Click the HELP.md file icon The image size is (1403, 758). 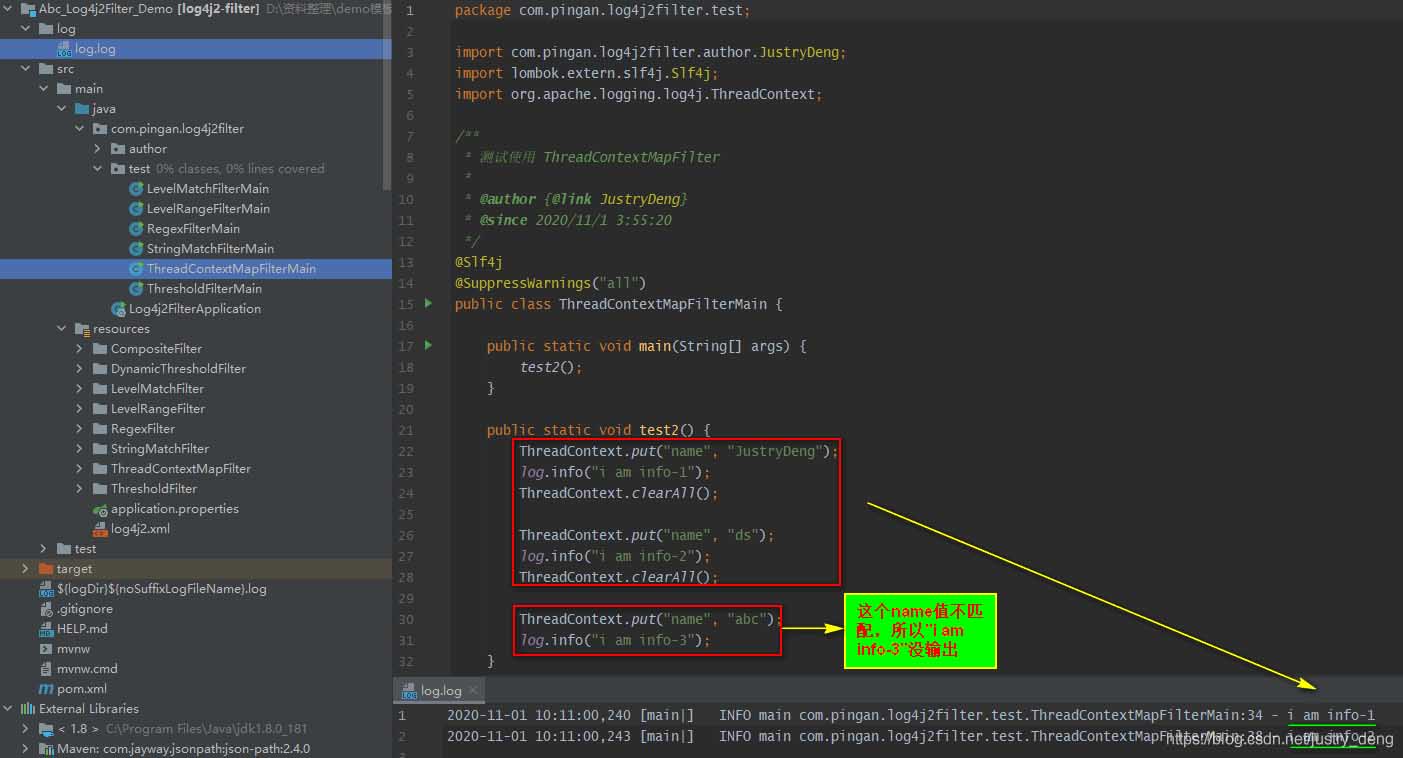[x=46, y=629]
